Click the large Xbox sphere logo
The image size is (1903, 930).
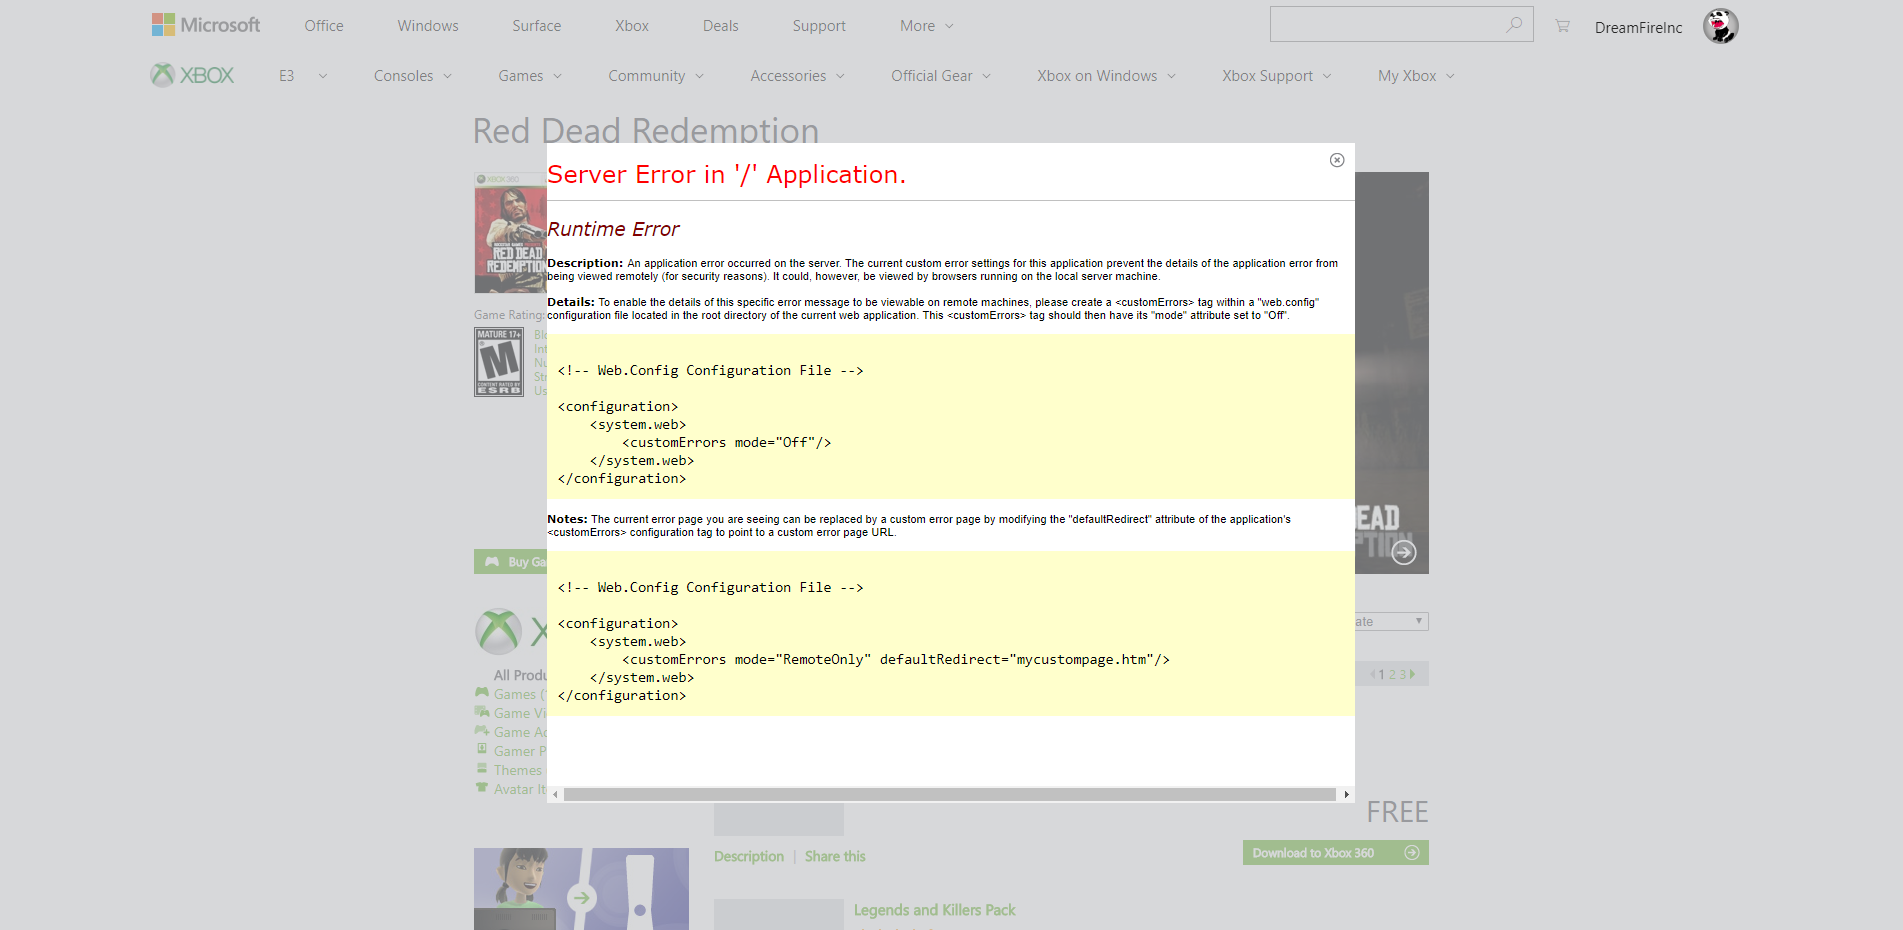click(499, 631)
